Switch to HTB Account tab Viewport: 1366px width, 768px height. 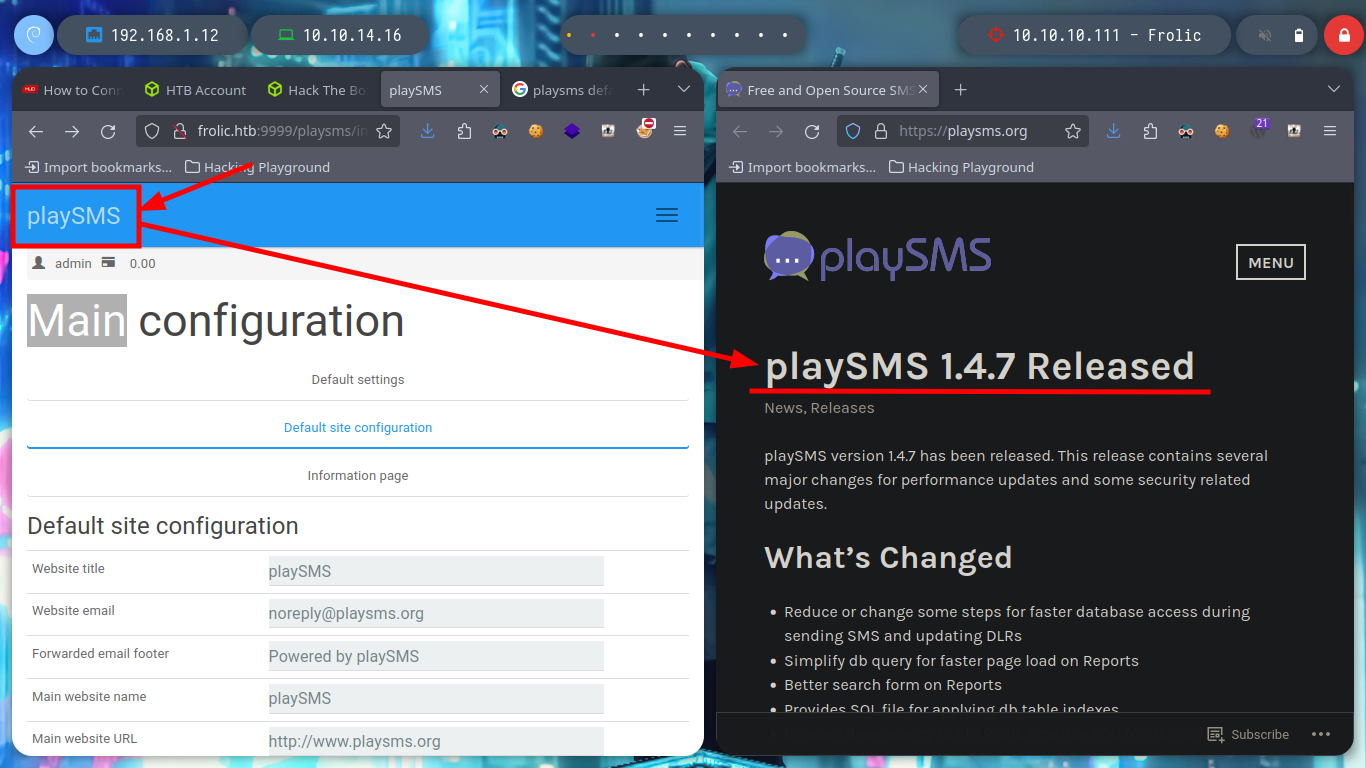coord(195,90)
